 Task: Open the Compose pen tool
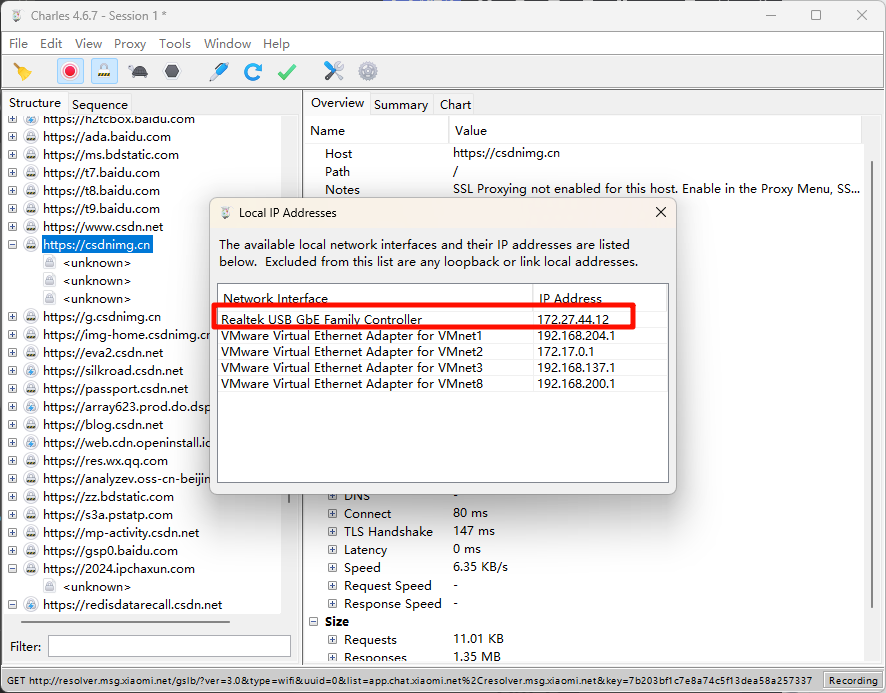click(218, 71)
